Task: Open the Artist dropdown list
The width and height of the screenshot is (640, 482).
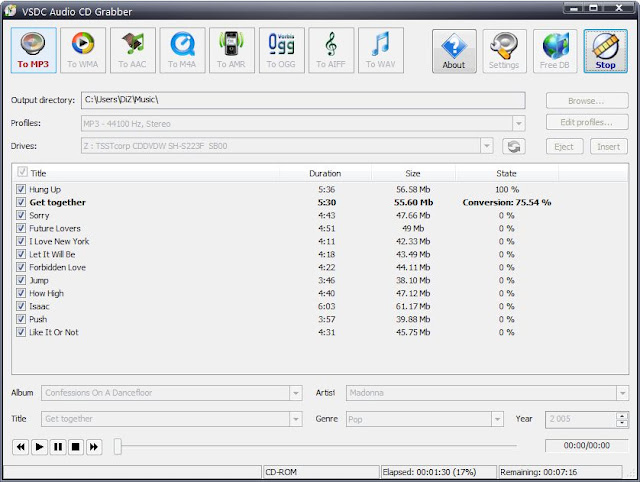Action: pyautogui.click(x=622, y=393)
